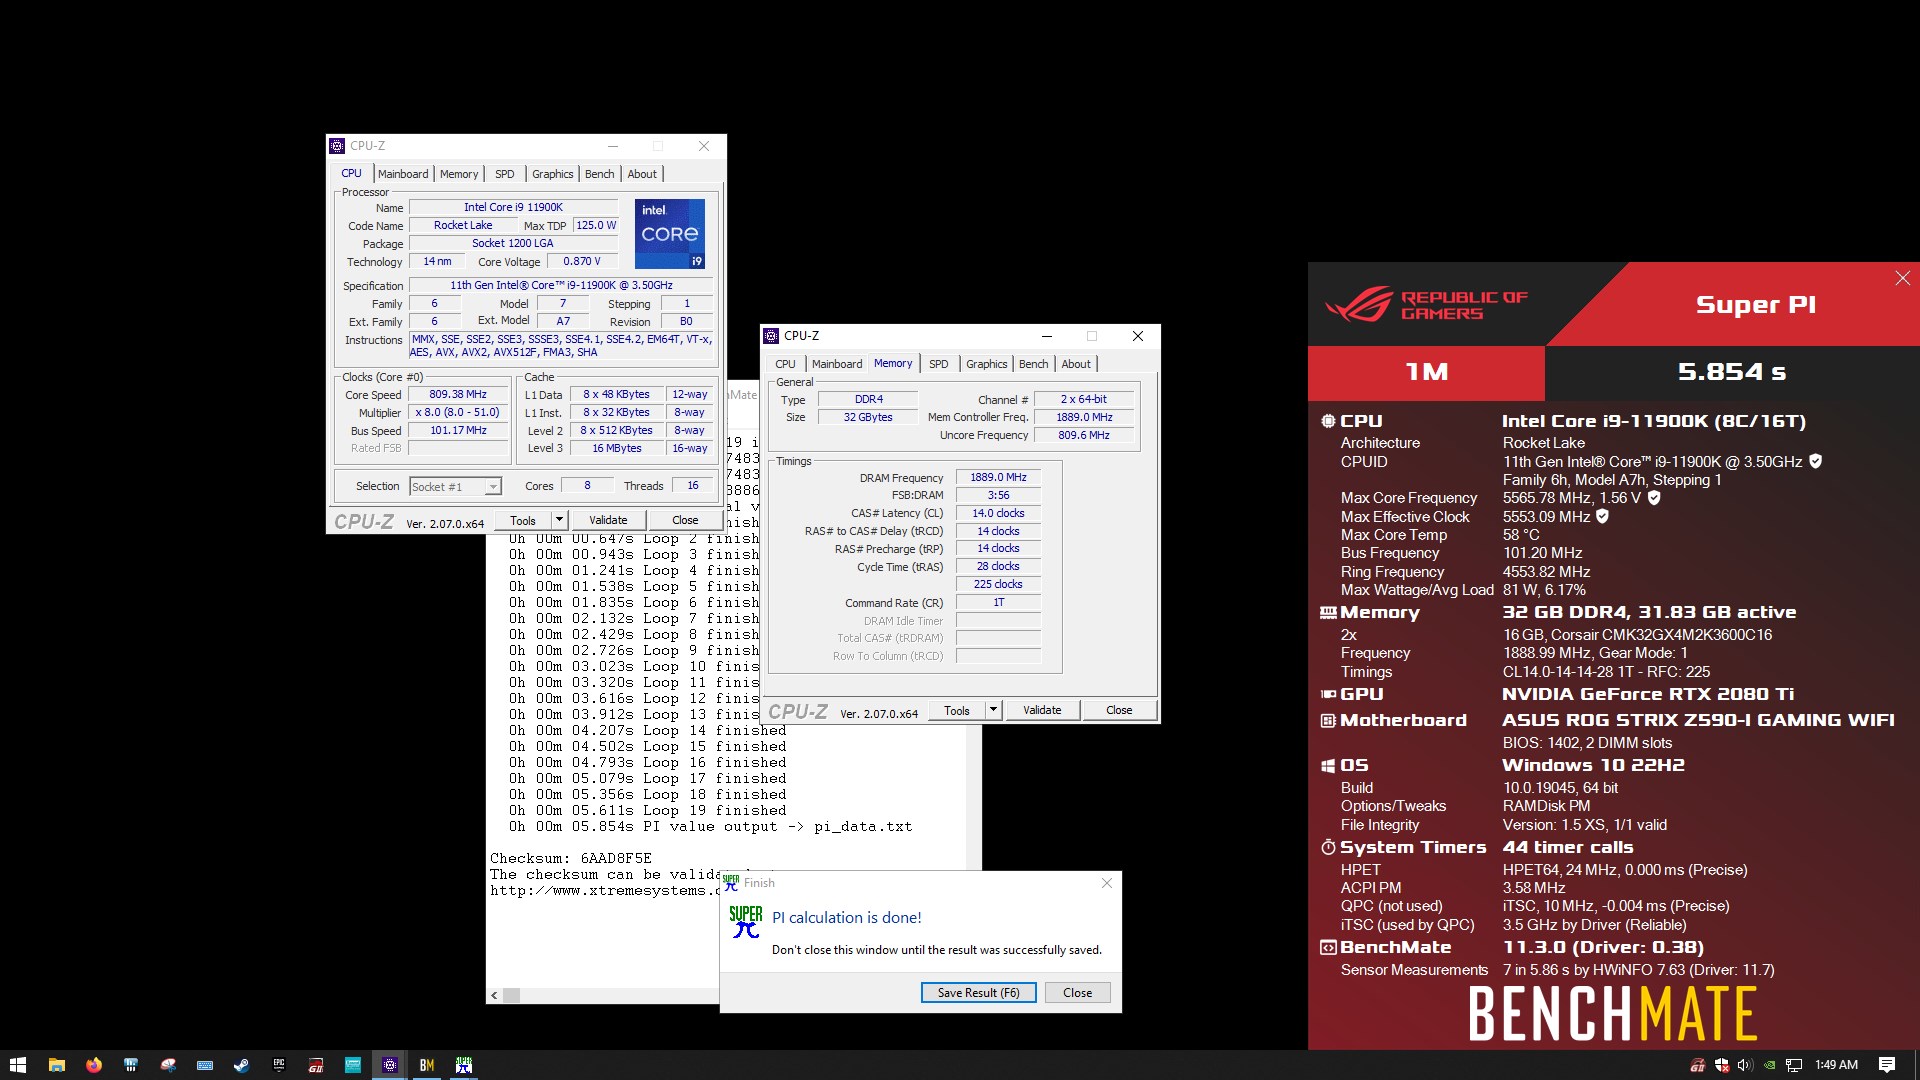Click the FSB:DRAM value '3:56'
Viewport: 1920px width, 1080px height.
pos(998,495)
